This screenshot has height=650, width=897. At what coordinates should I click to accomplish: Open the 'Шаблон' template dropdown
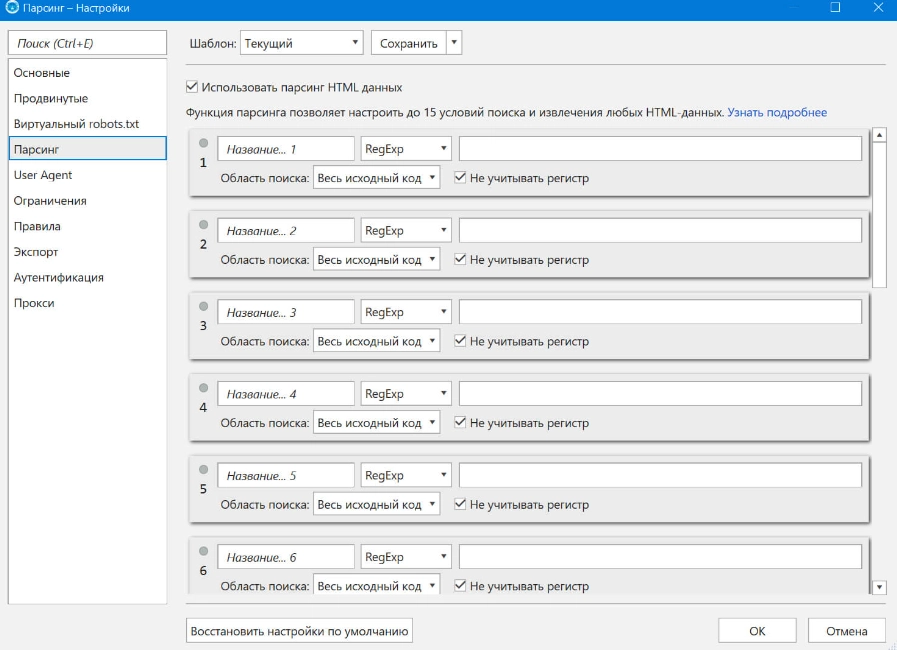[302, 43]
